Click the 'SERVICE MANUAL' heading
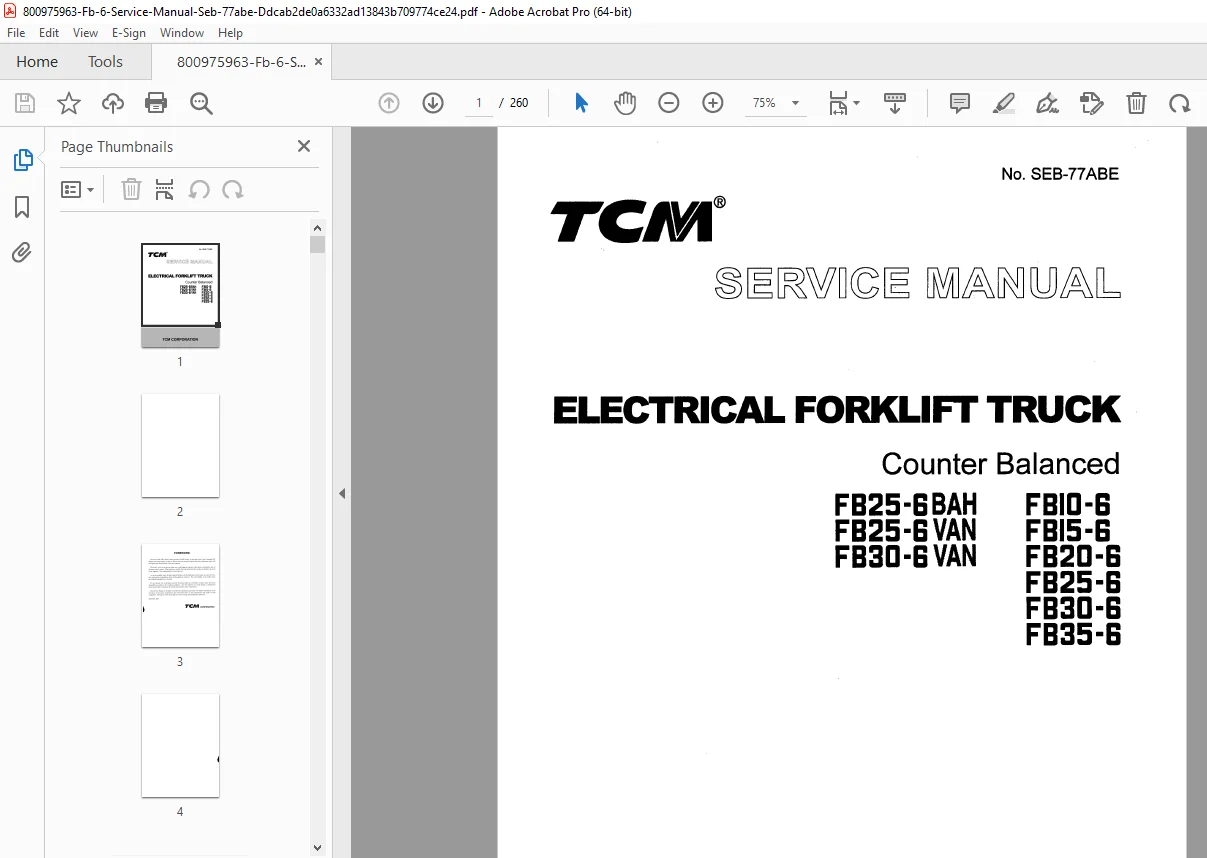 917,283
